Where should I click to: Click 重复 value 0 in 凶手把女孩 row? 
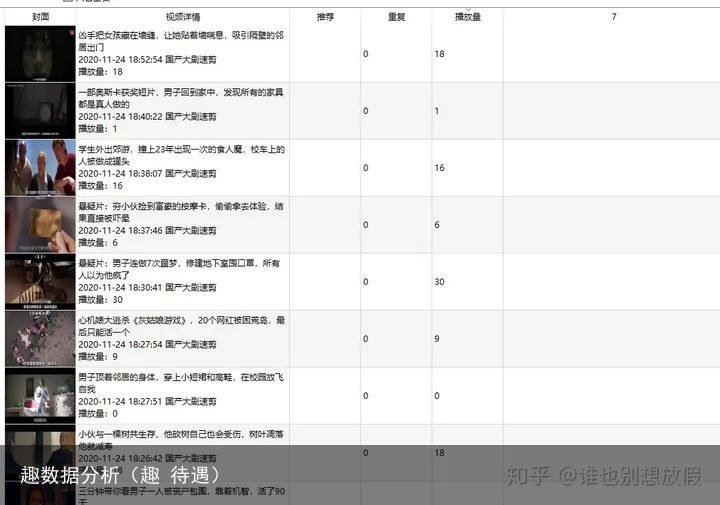[366, 54]
